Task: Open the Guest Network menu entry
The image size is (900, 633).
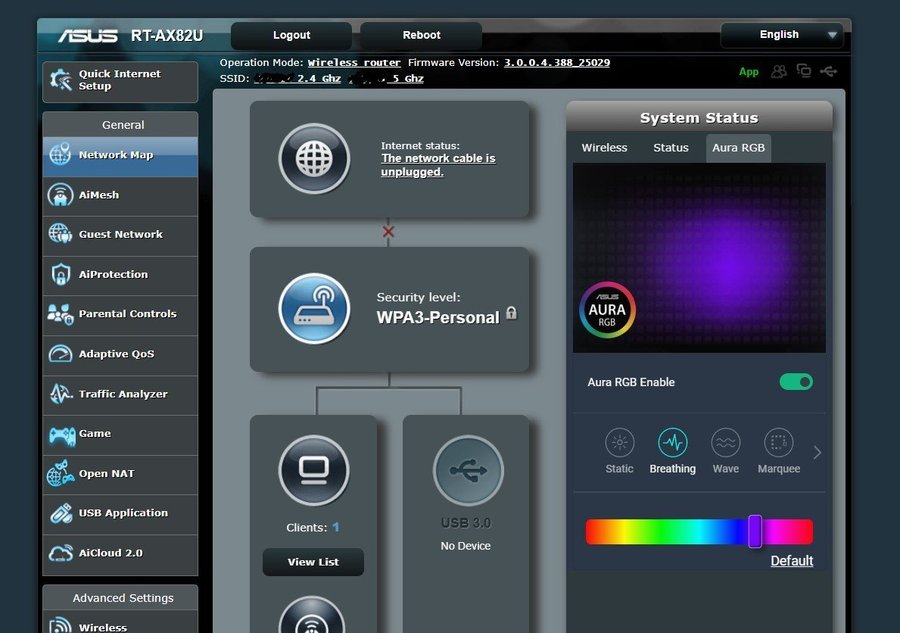Action: [120, 235]
